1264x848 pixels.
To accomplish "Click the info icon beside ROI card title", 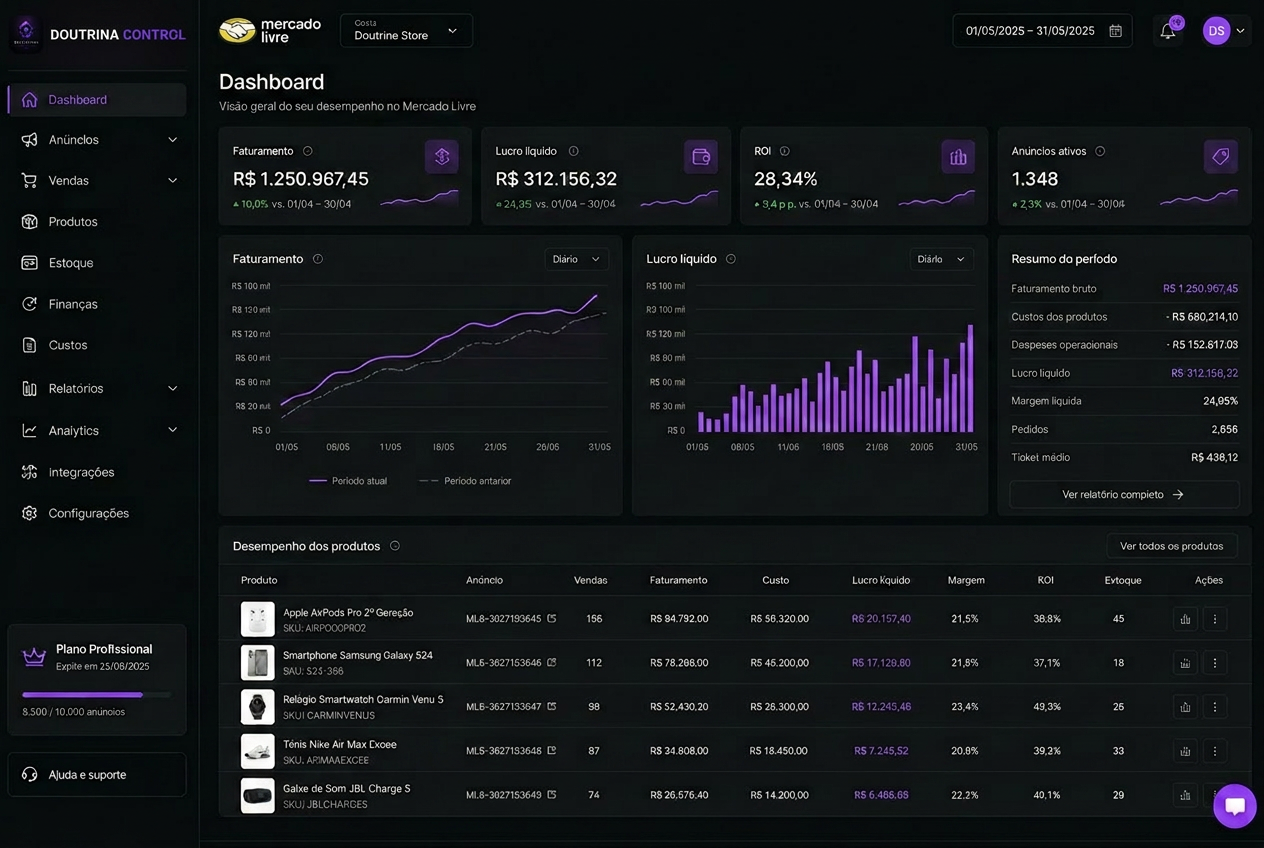I will point(785,151).
